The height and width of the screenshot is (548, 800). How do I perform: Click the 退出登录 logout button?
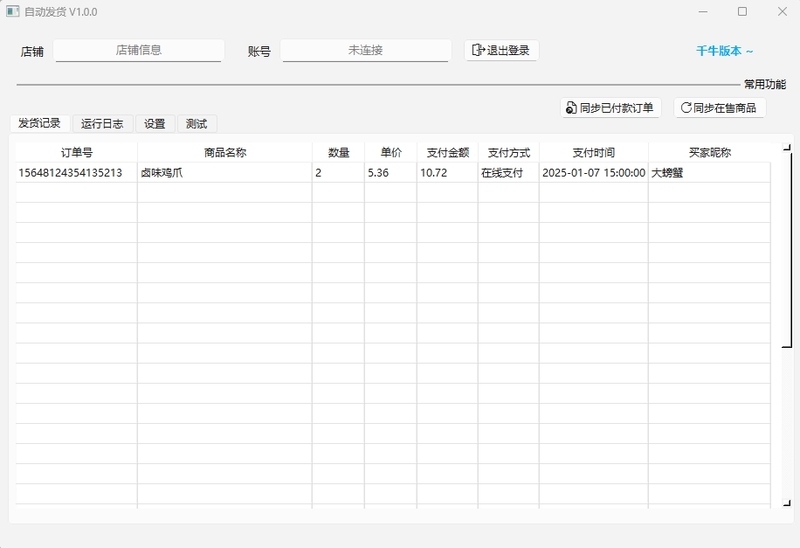(x=501, y=50)
